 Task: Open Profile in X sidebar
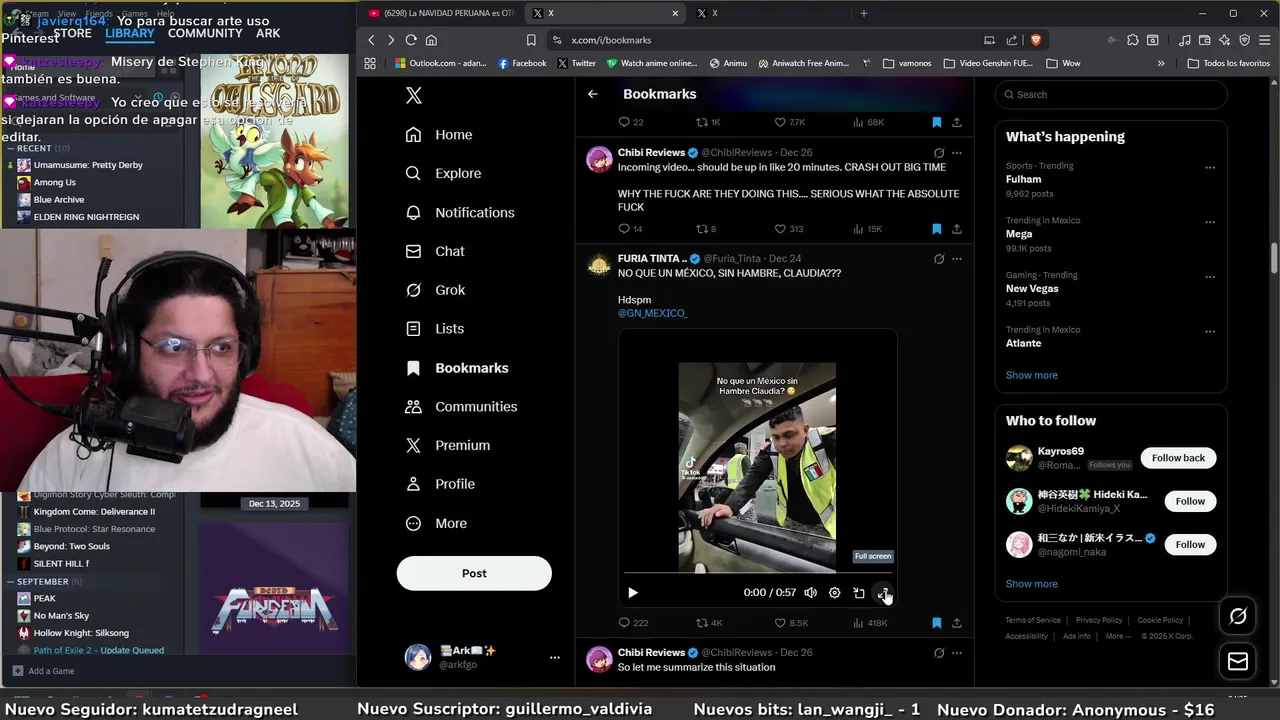tap(440, 484)
